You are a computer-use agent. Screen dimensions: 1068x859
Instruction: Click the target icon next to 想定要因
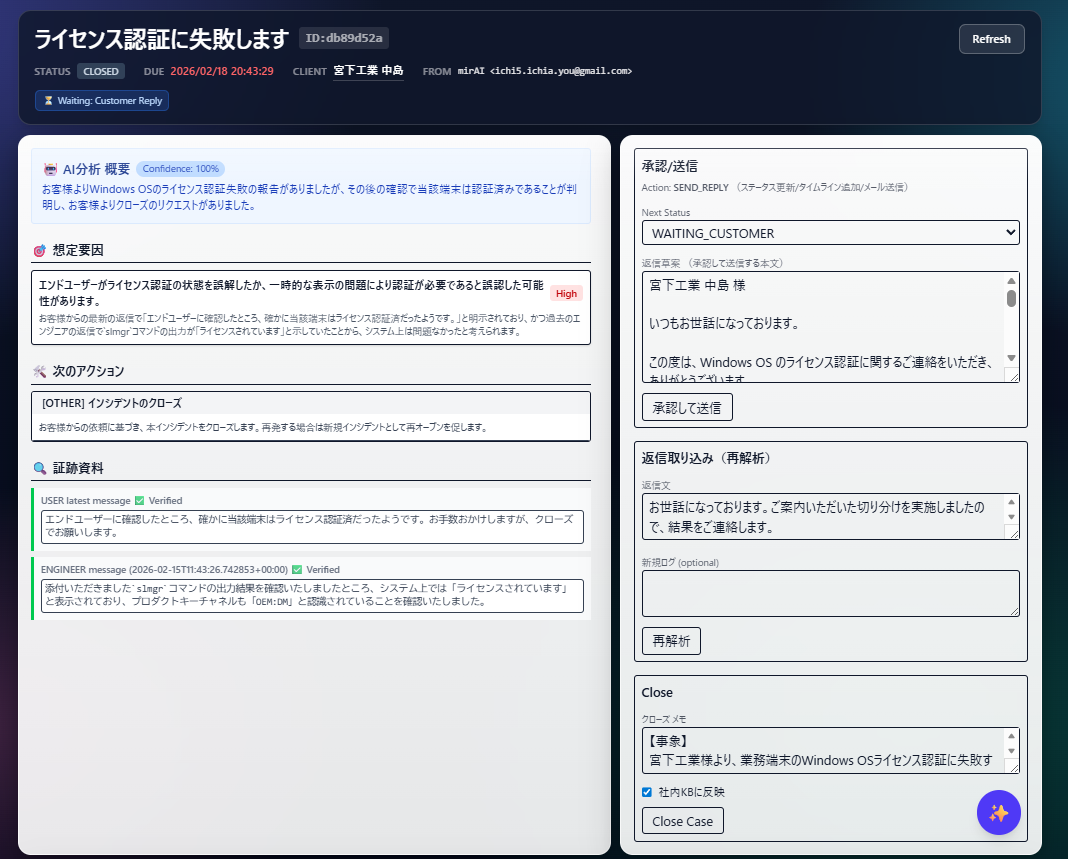point(40,249)
